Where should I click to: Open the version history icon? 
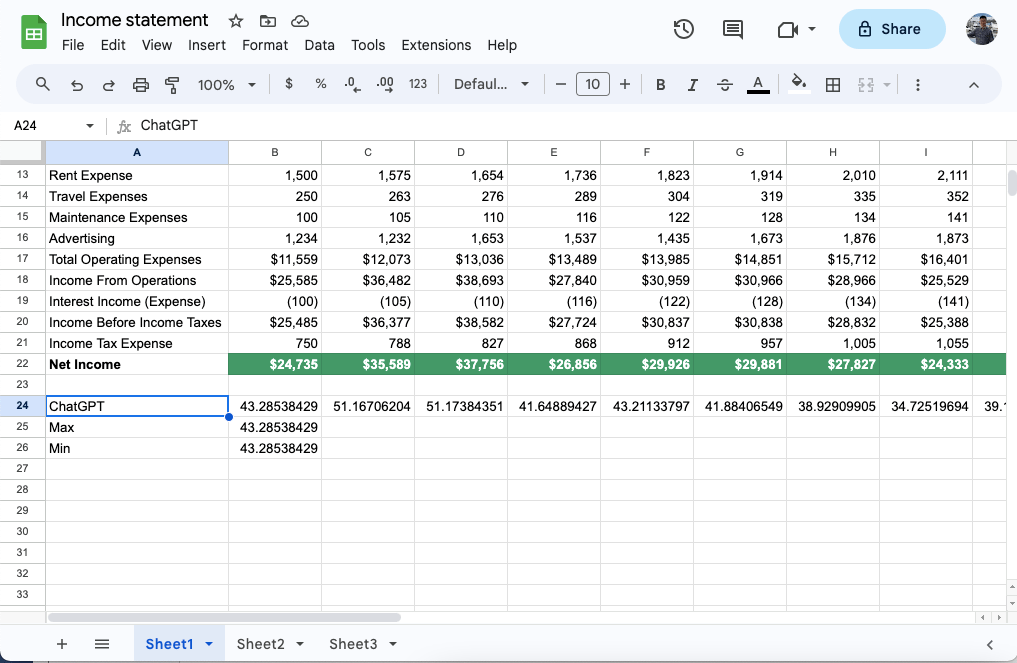pyautogui.click(x=684, y=30)
